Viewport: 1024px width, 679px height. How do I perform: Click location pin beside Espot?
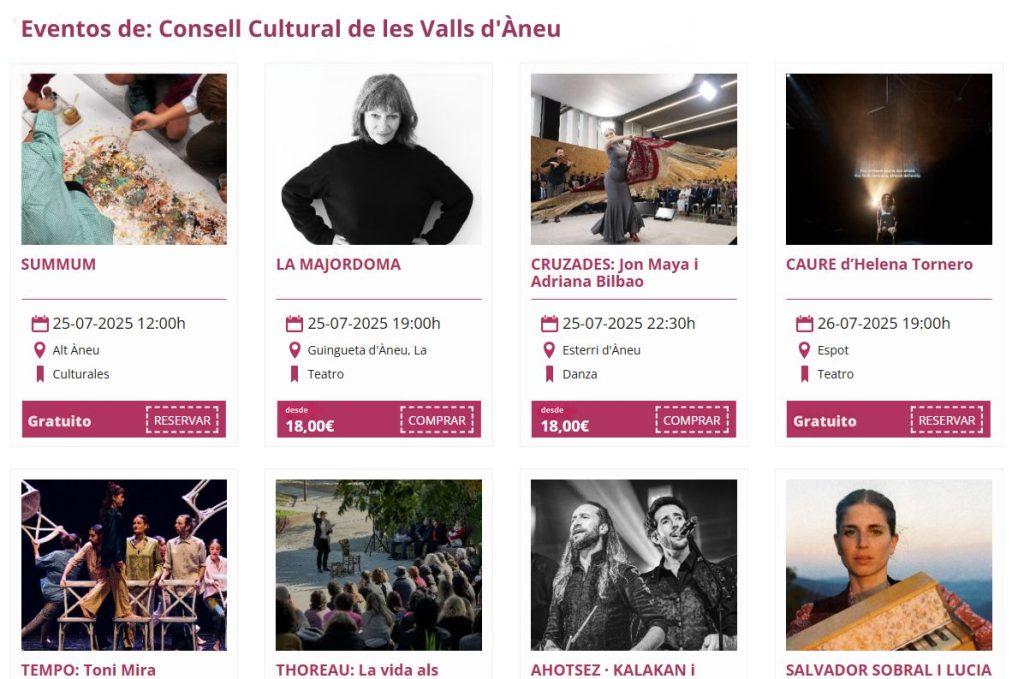805,350
